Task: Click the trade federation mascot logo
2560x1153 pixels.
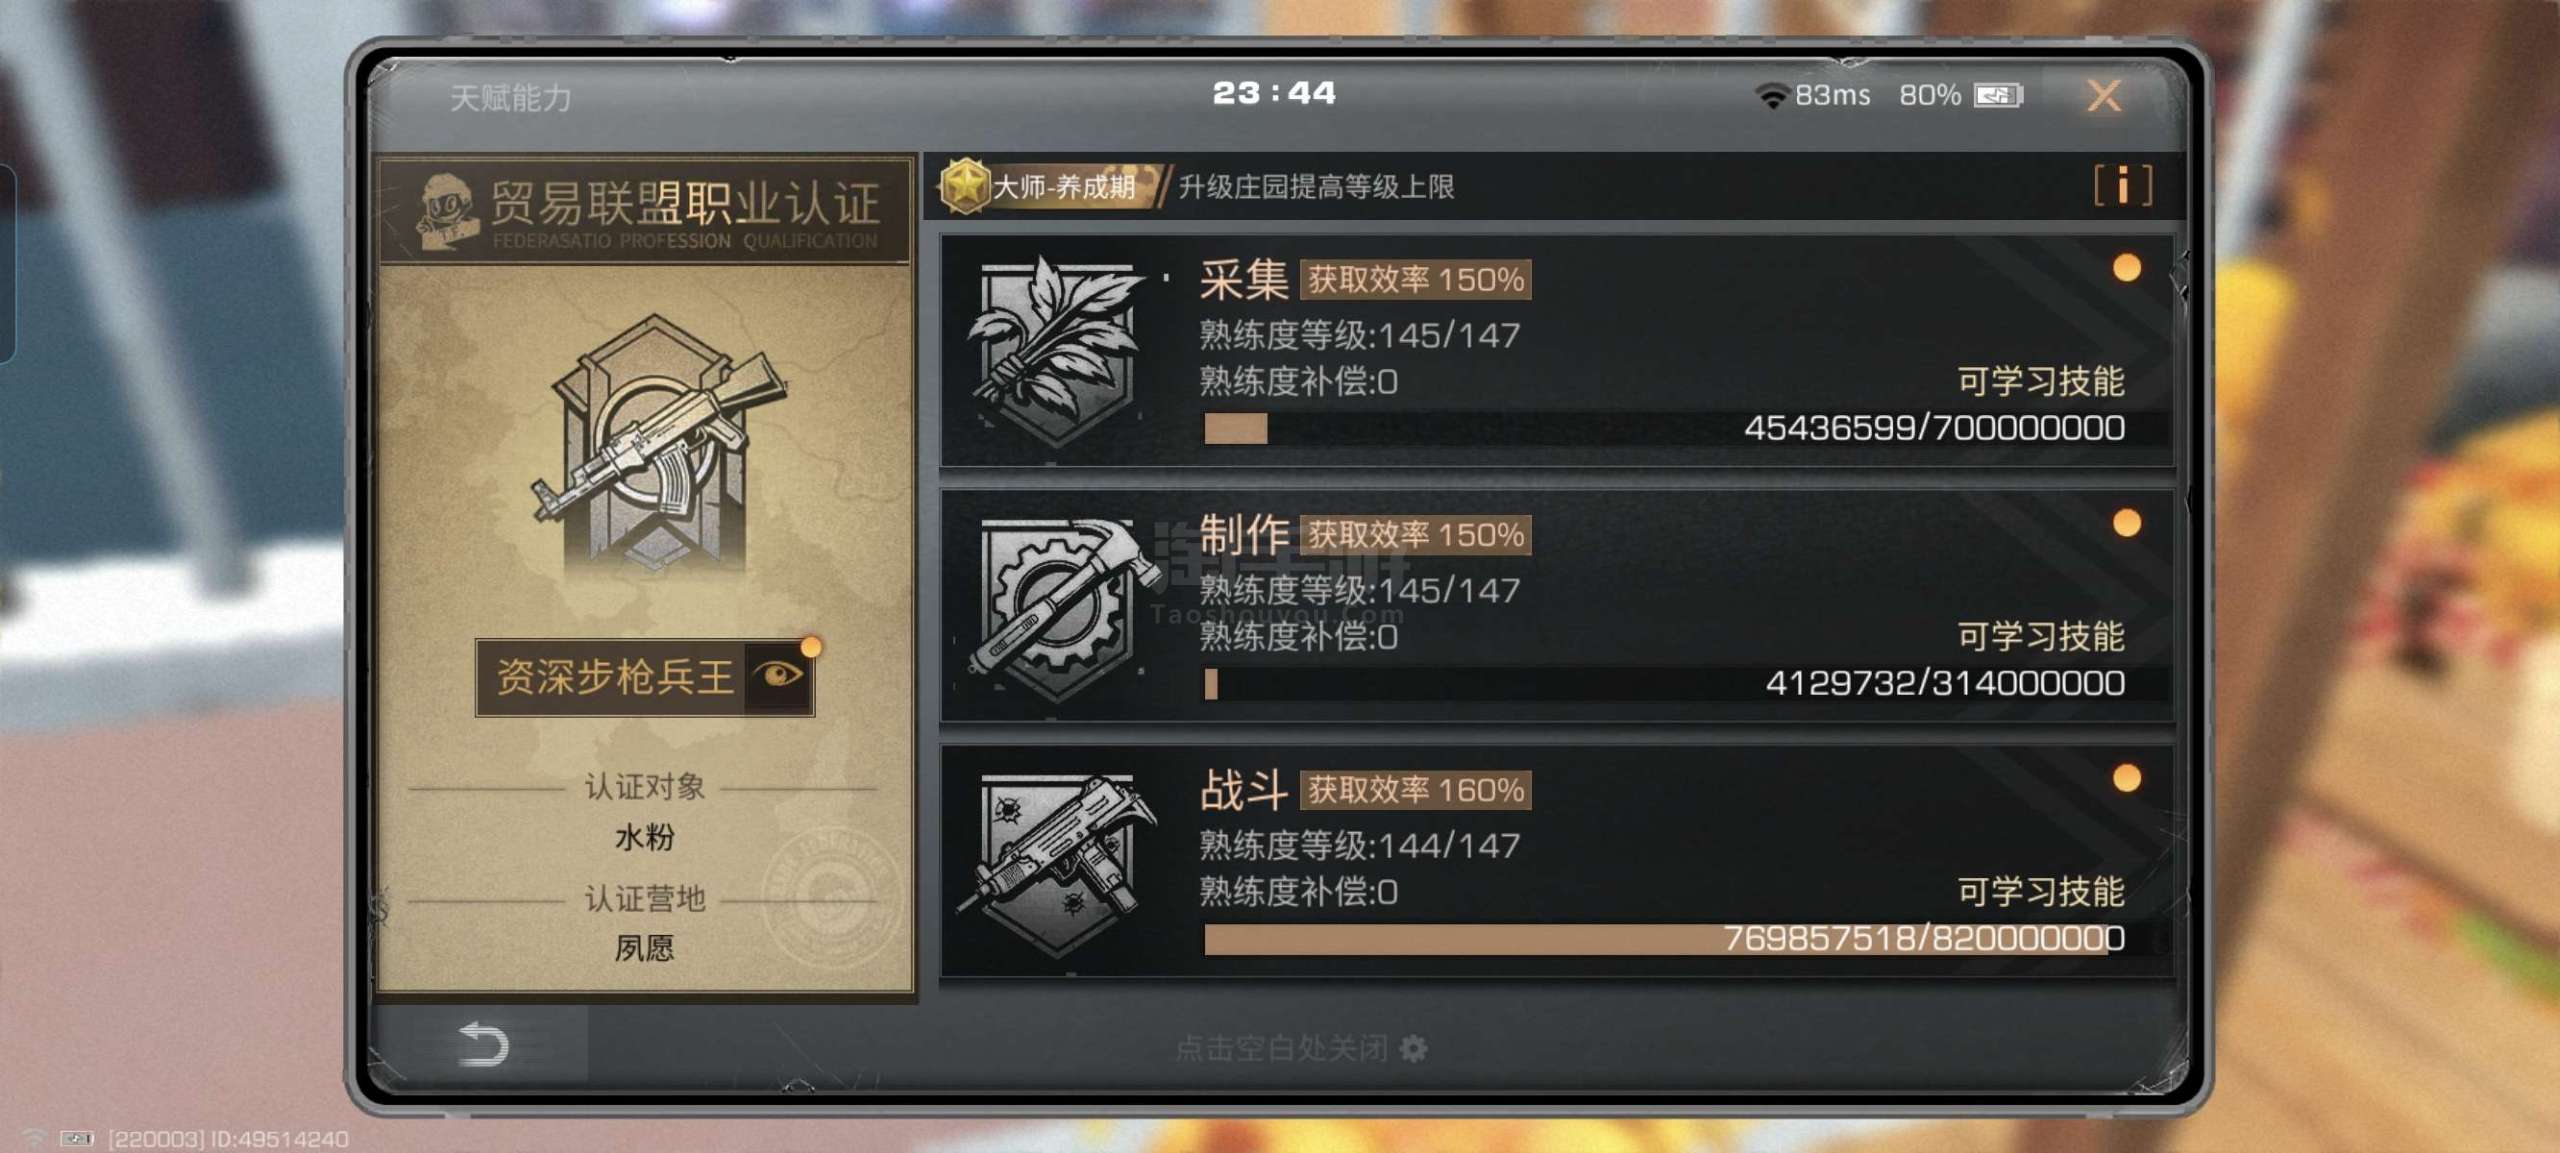Action: click(x=448, y=211)
